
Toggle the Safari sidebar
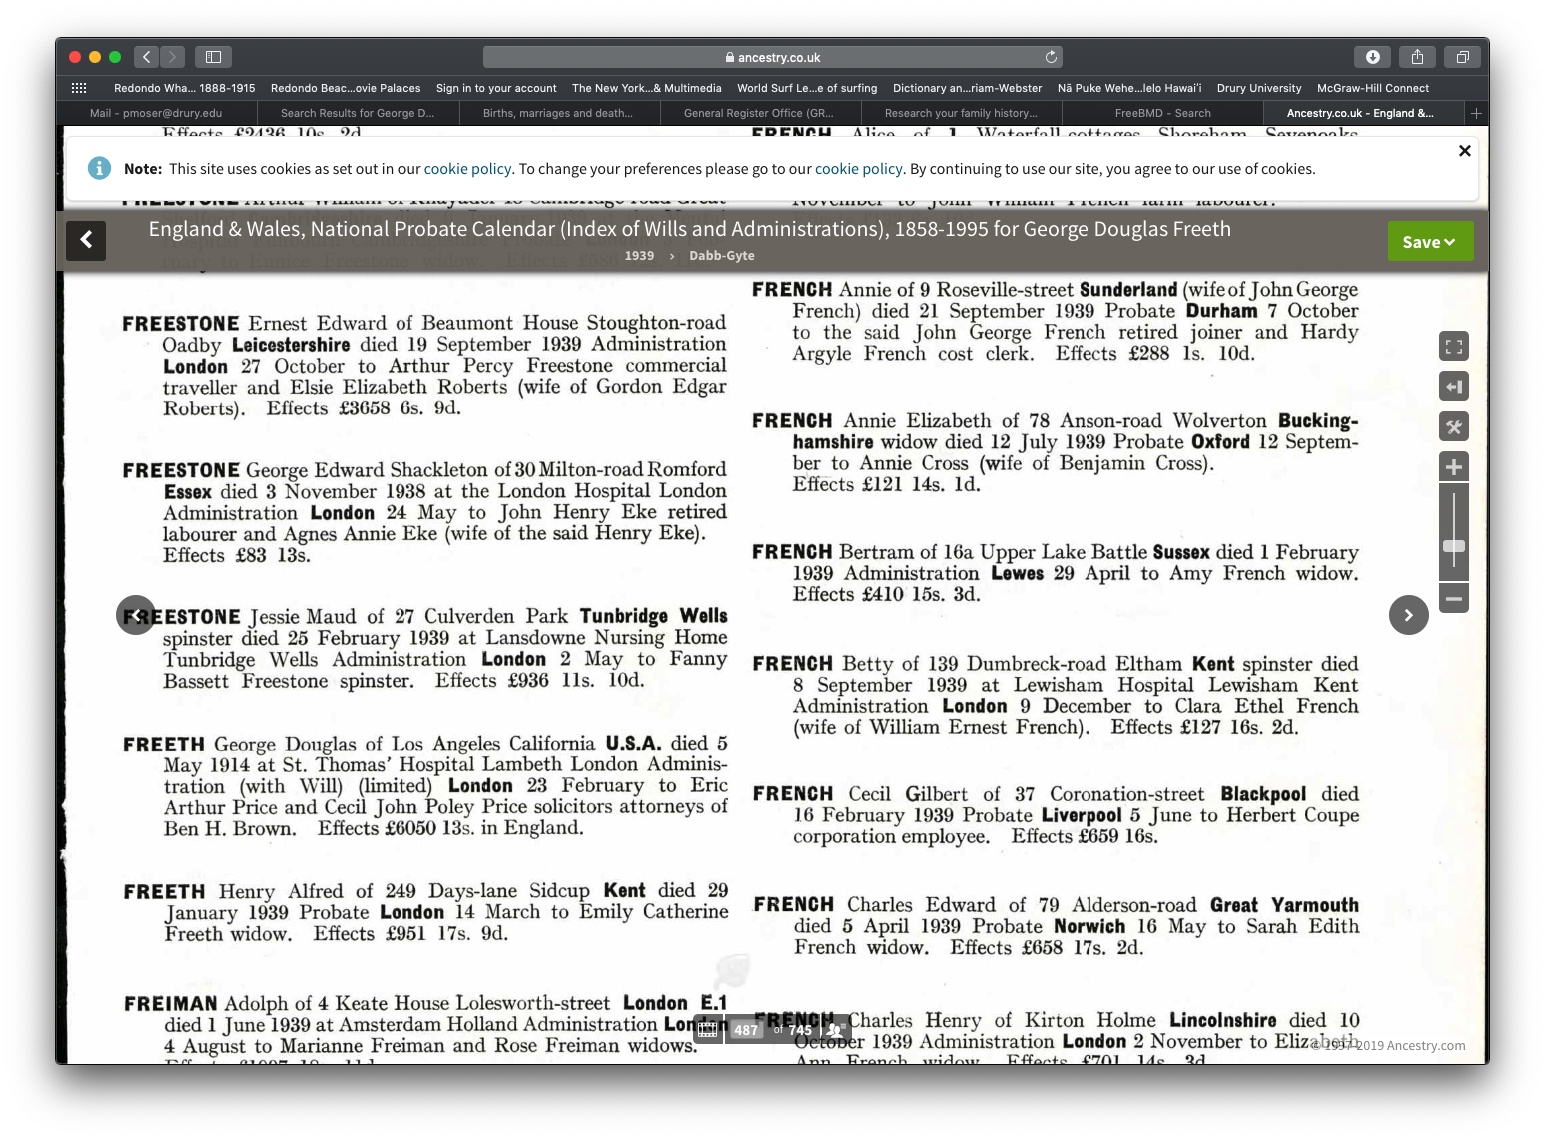point(213,57)
